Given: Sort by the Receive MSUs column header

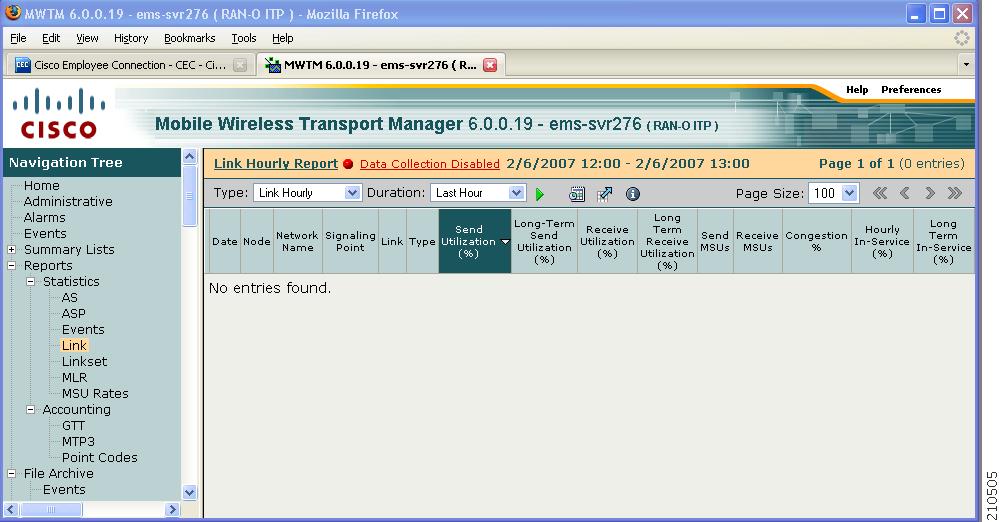Looking at the screenshot, I should point(758,242).
